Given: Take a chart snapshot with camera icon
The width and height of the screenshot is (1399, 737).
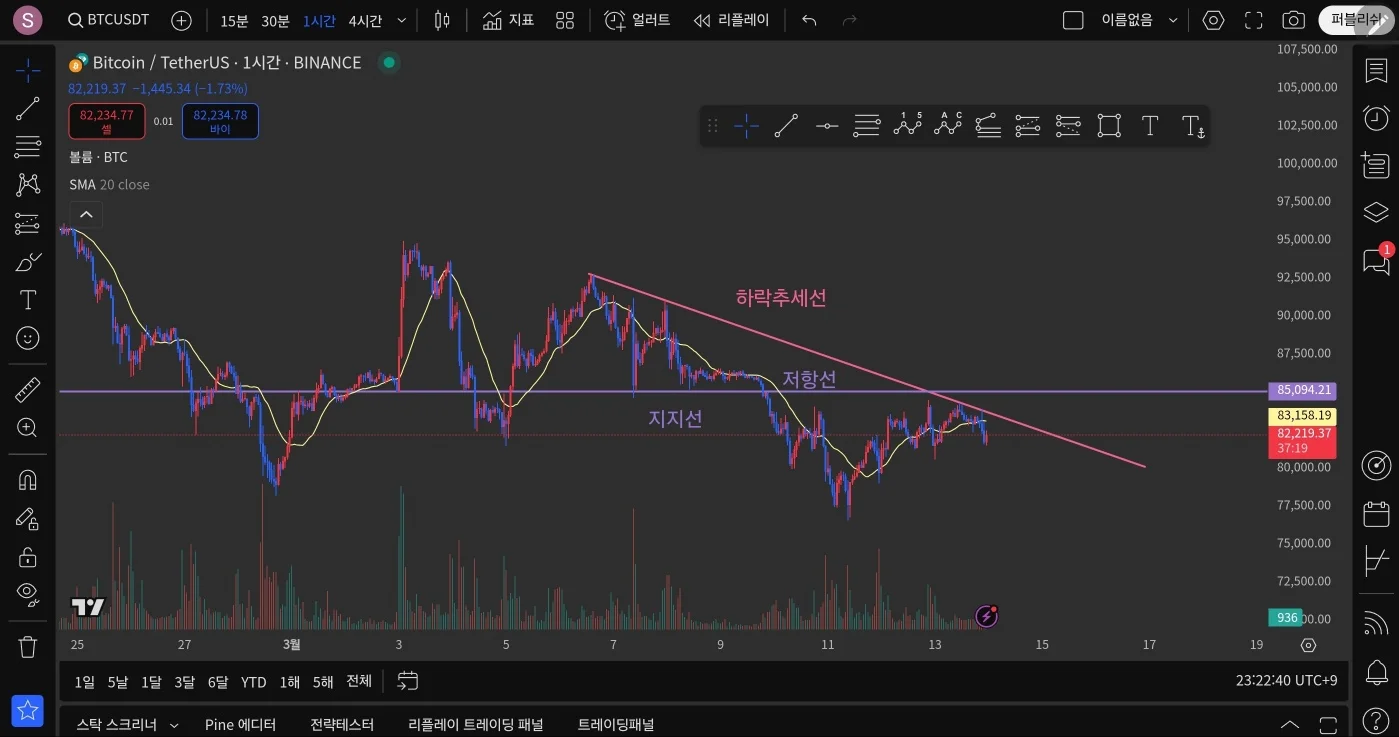Looking at the screenshot, I should 1294,20.
